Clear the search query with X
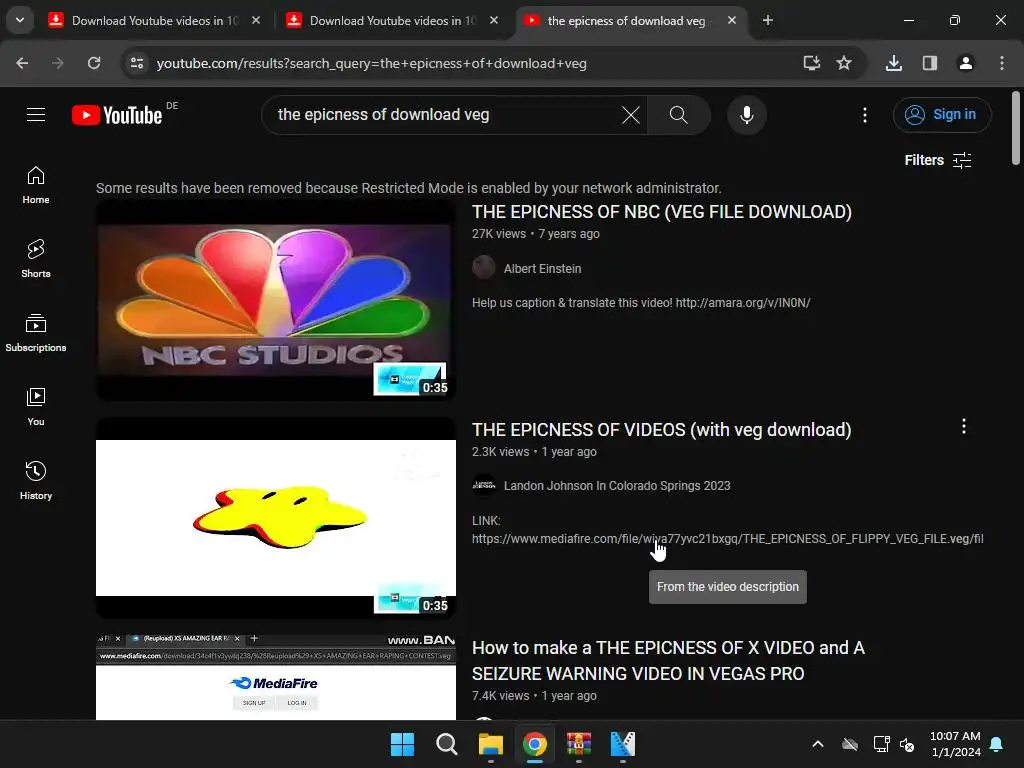This screenshot has width=1024, height=768. point(630,115)
